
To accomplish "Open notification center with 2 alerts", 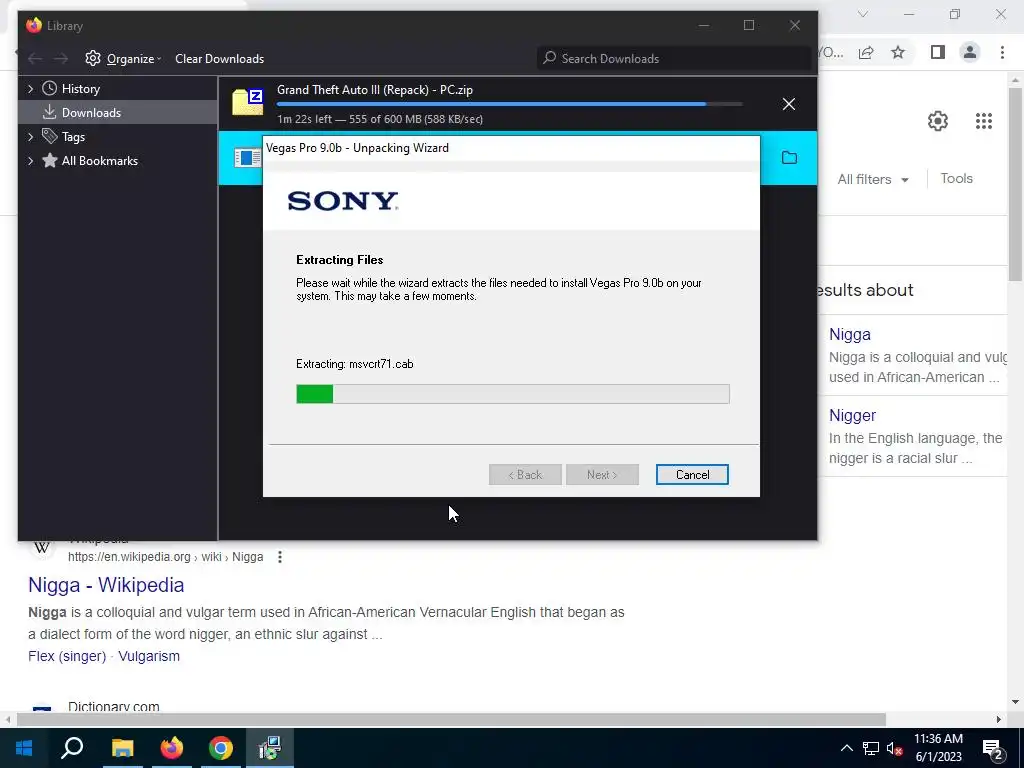I will 992,749.
